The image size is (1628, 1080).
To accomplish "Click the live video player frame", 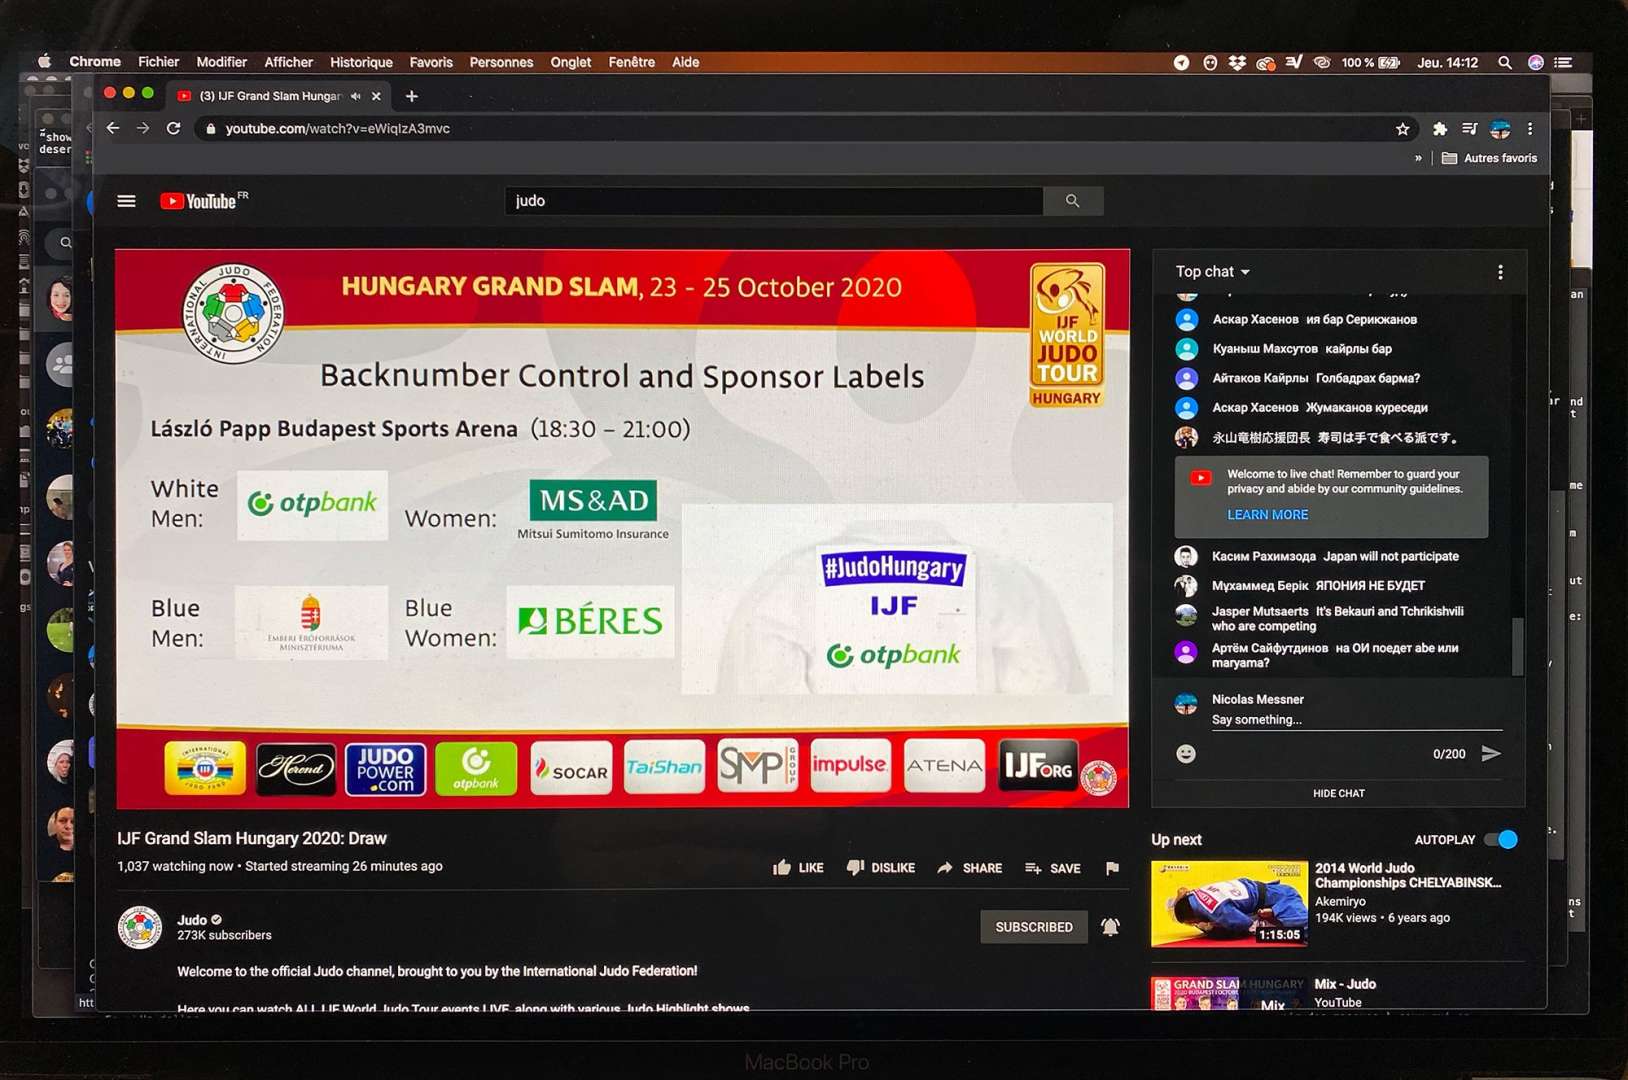I will point(622,528).
